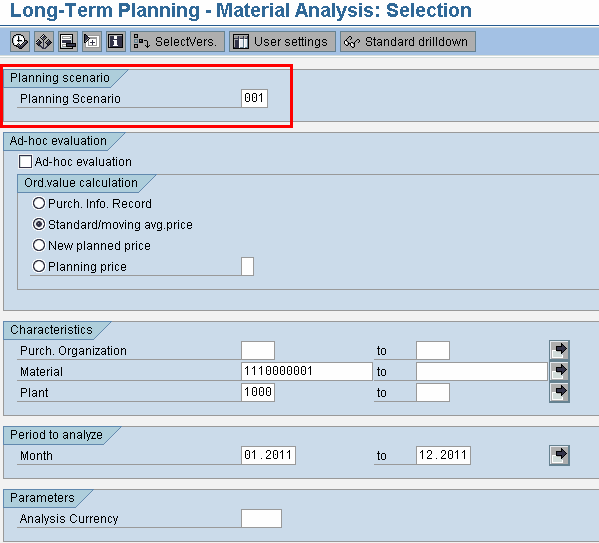Click the Information icon in toolbar
599x543 pixels.
click(115, 41)
